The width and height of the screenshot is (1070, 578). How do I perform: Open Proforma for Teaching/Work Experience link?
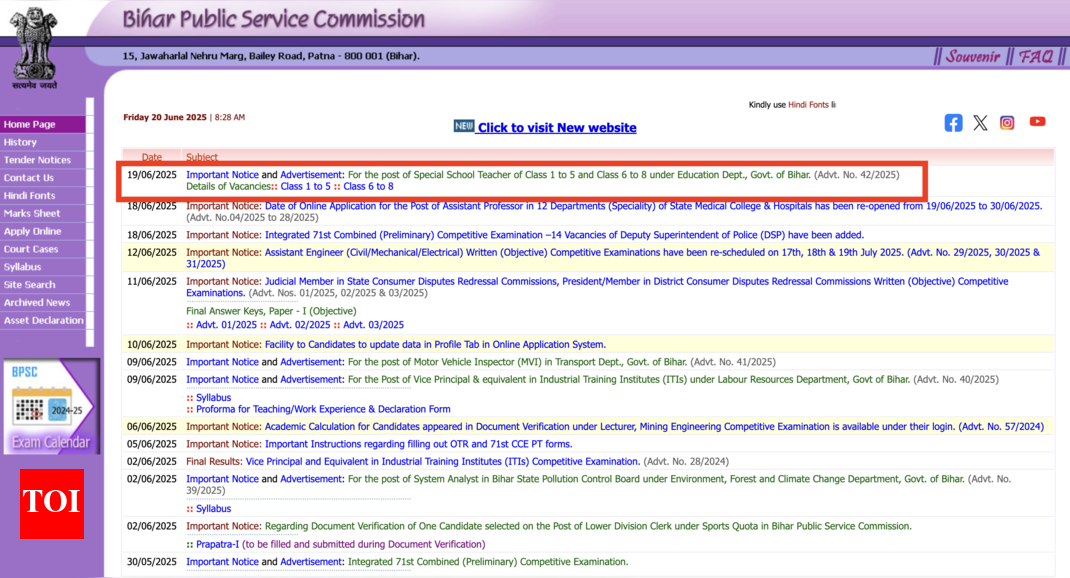tap(323, 409)
